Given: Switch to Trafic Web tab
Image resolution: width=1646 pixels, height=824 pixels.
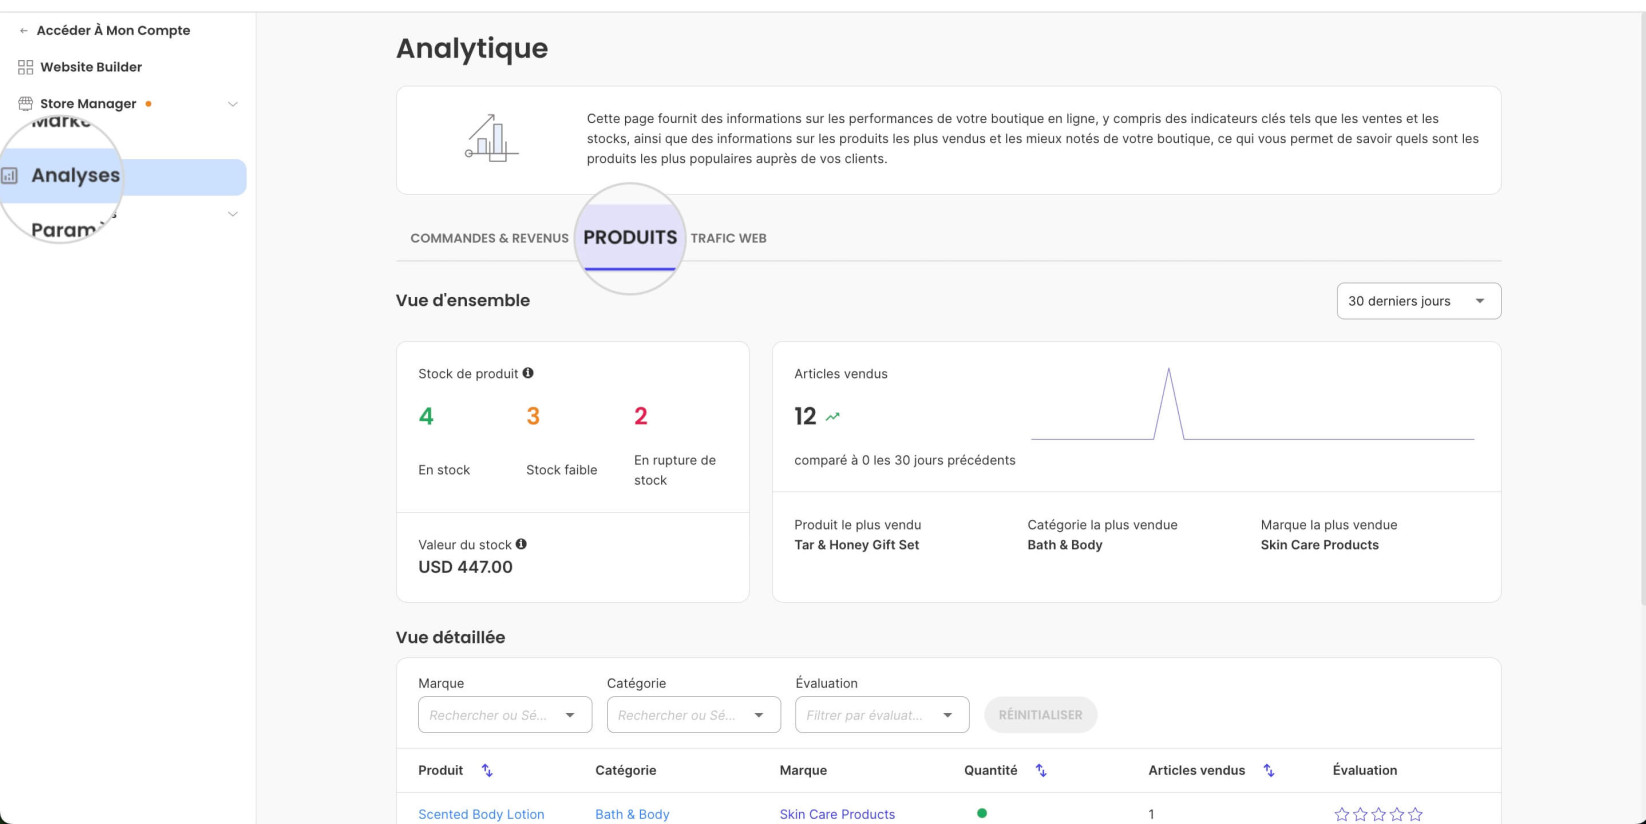Looking at the screenshot, I should tap(728, 238).
